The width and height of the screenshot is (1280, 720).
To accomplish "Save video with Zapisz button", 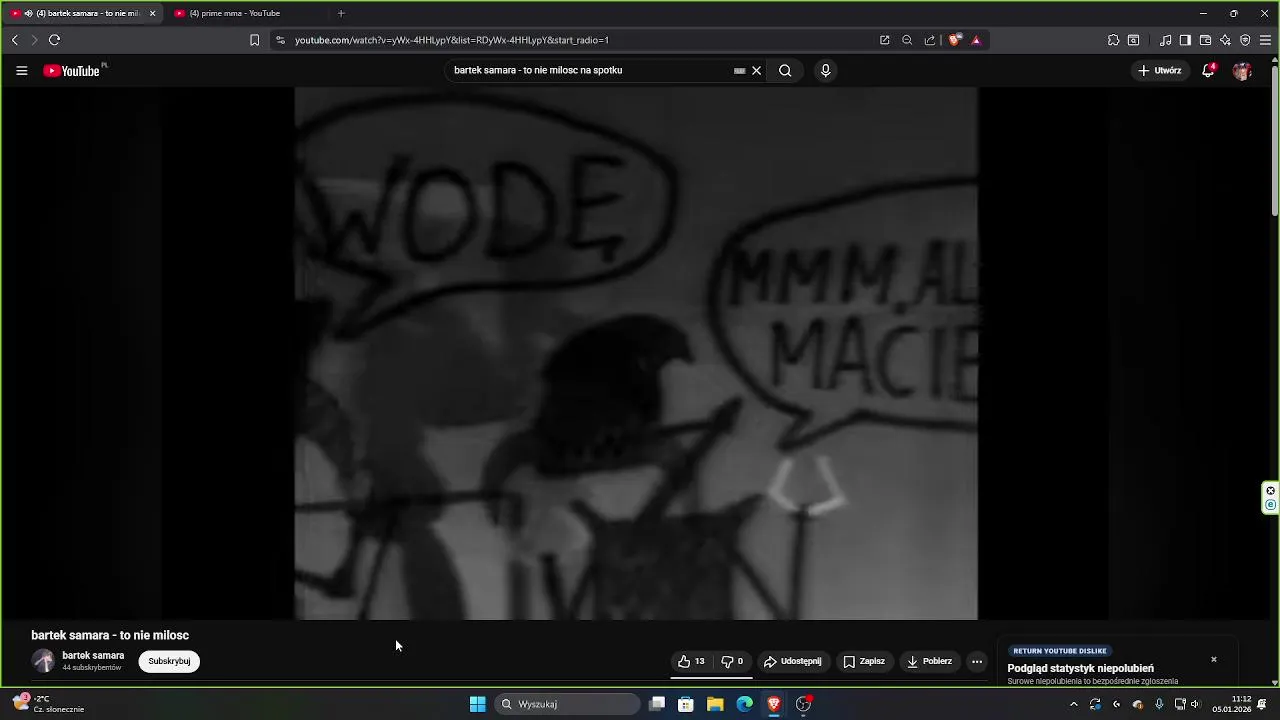I will pos(864,661).
